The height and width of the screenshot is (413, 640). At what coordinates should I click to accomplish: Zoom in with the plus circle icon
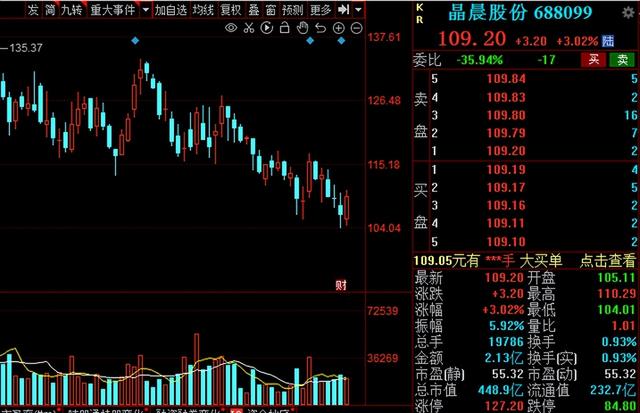point(338,28)
